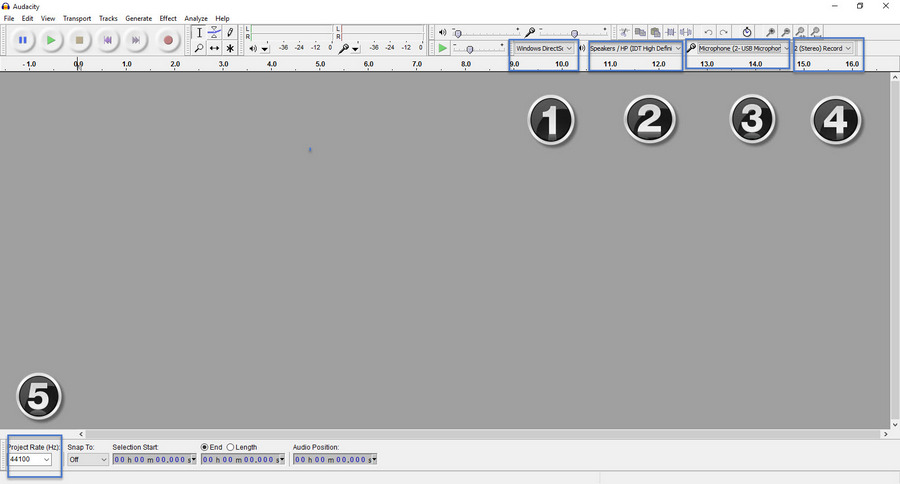The height and width of the screenshot is (484, 900).
Task: Select the End radio button
Action: (204, 447)
